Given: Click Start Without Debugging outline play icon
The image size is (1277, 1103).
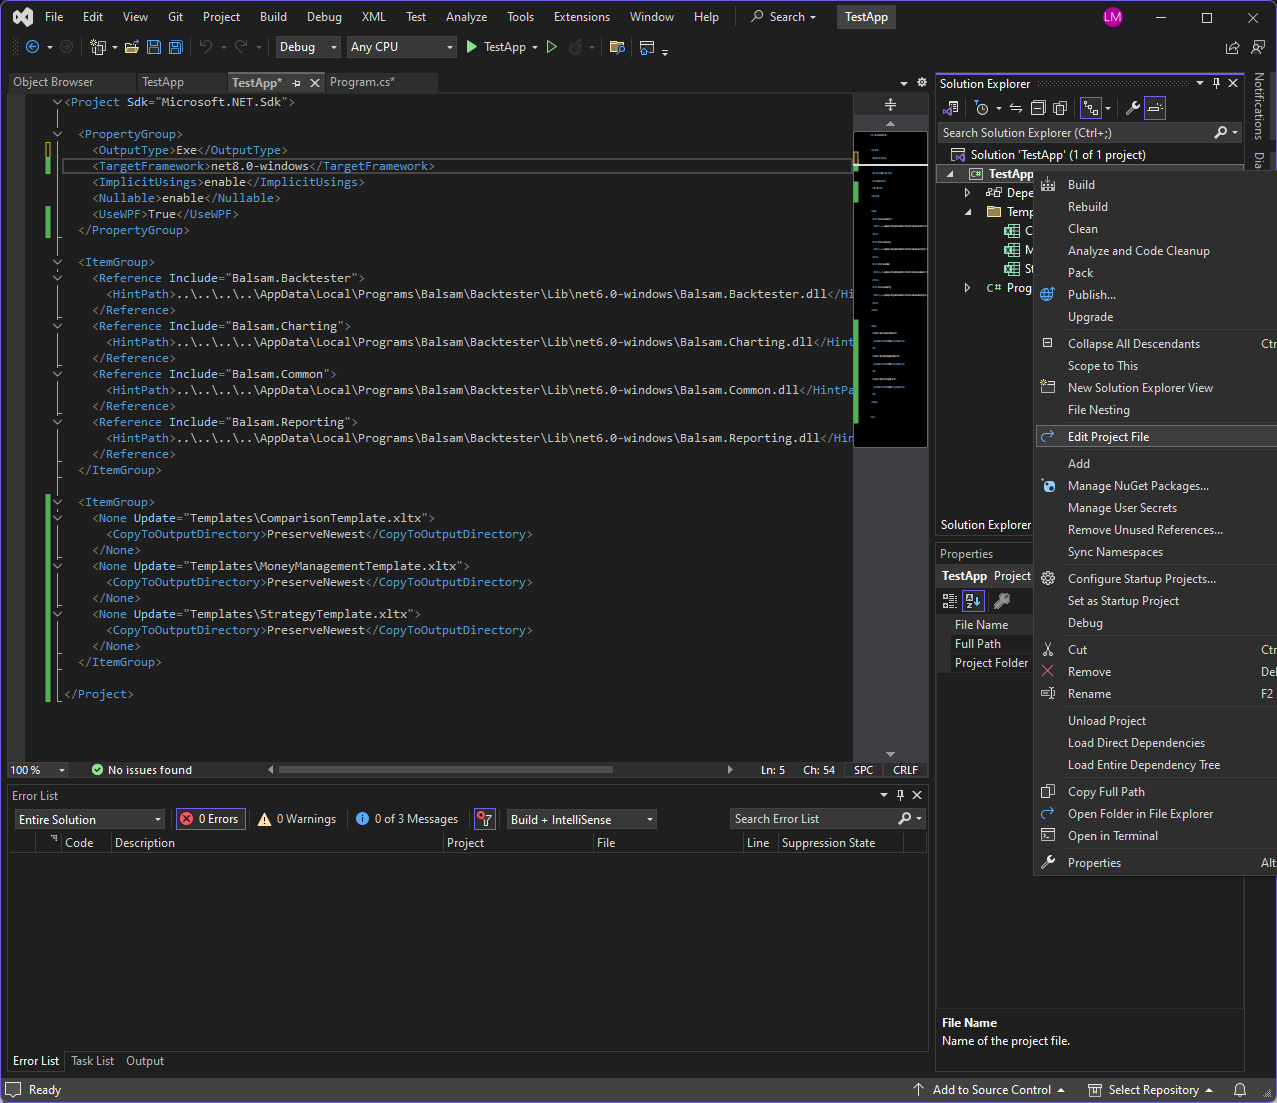Looking at the screenshot, I should coord(551,47).
